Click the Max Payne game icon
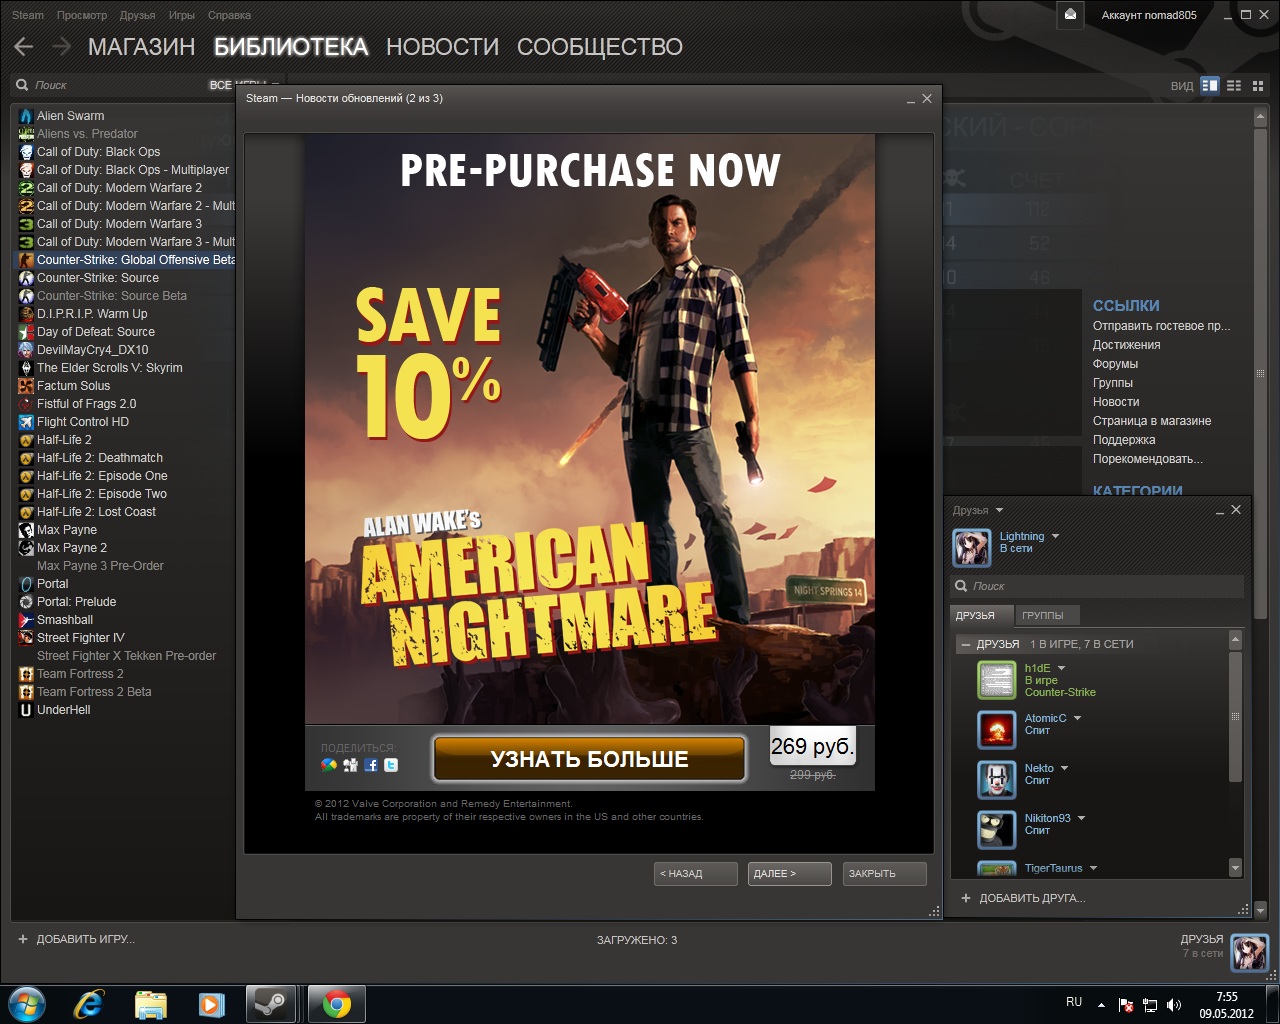The height and width of the screenshot is (1024, 1280). 26,530
